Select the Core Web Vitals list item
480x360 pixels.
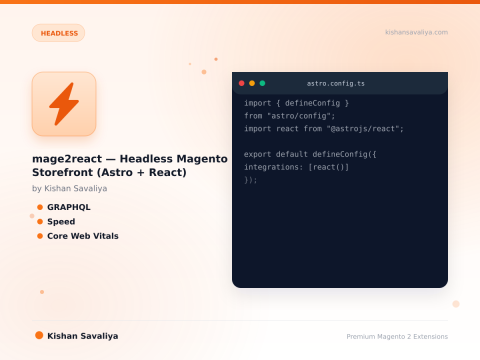click(83, 236)
